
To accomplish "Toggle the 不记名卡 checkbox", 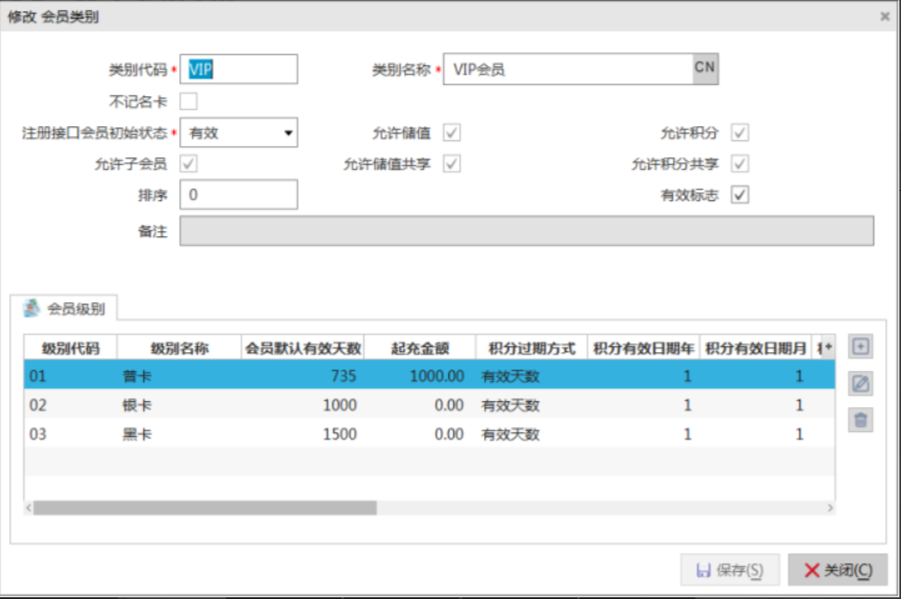I will (188, 101).
